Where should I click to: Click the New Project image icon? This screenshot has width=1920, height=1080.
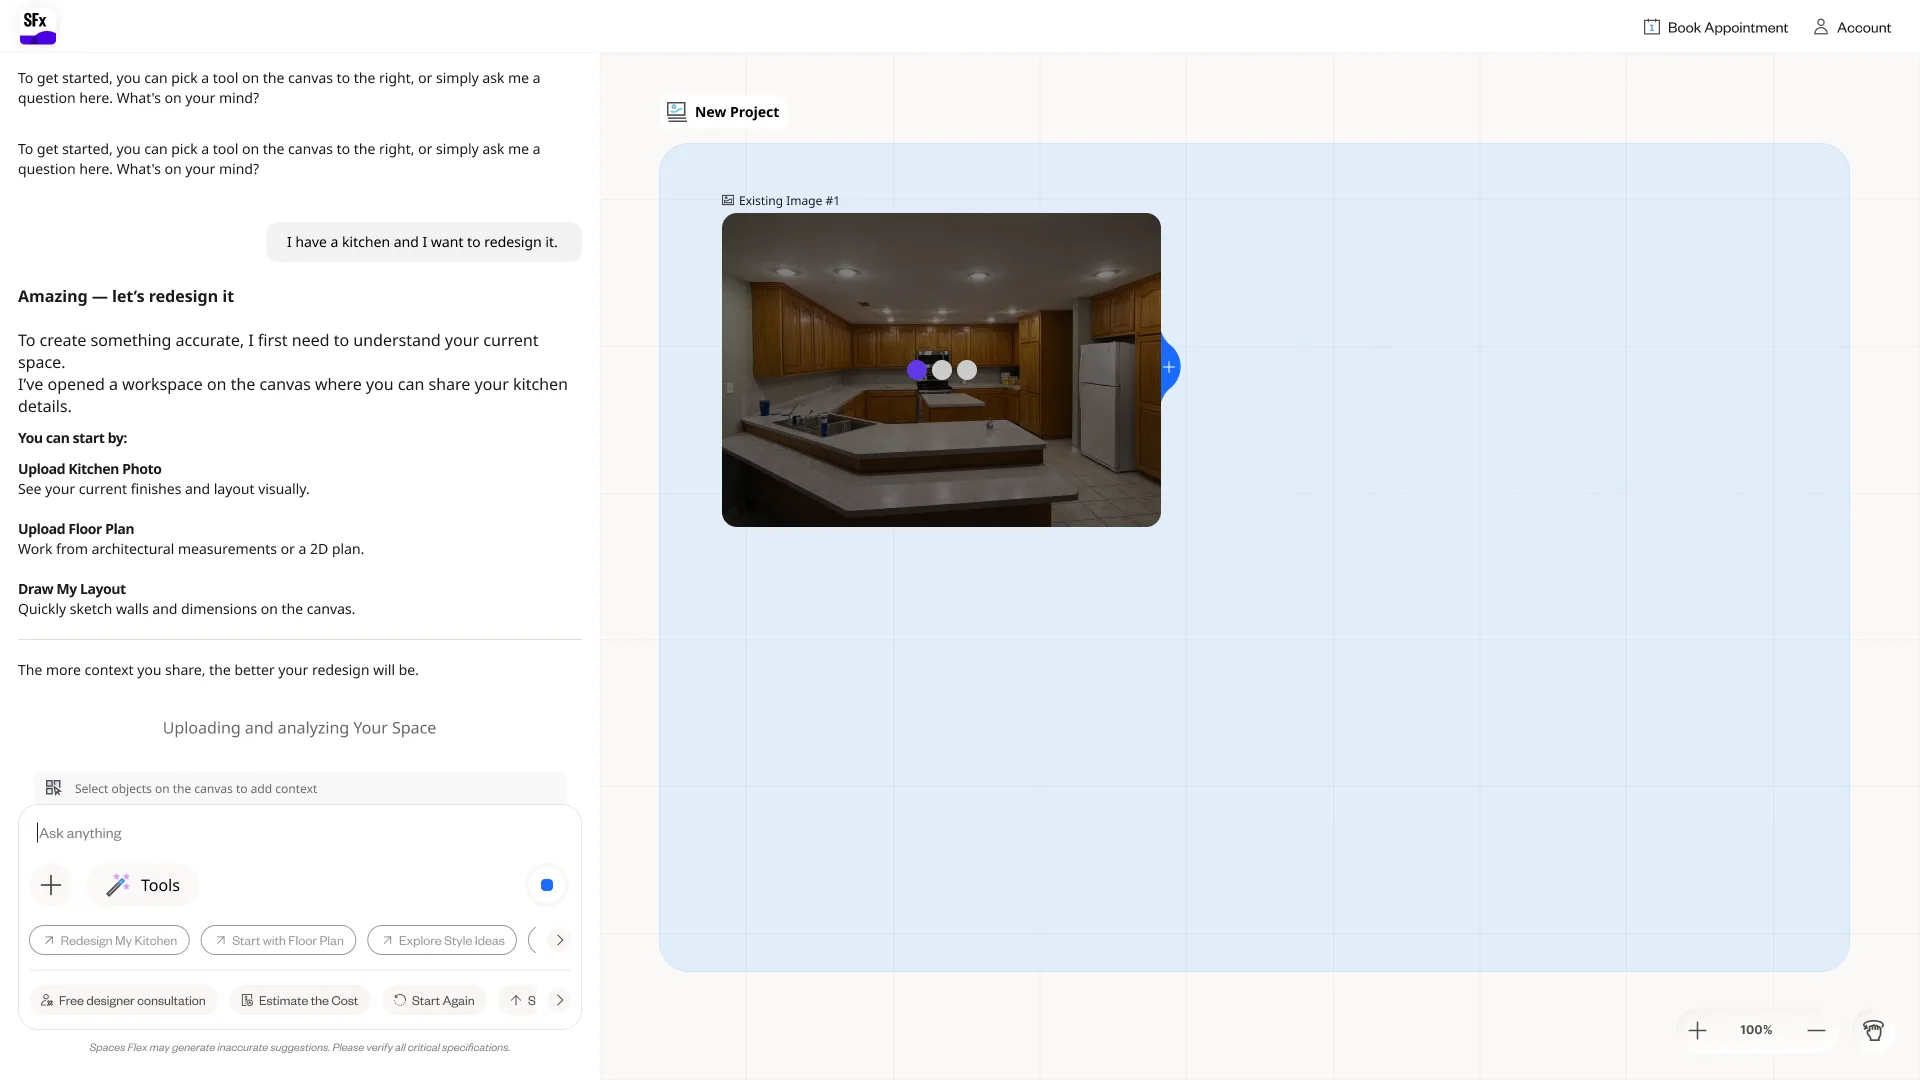677,112
